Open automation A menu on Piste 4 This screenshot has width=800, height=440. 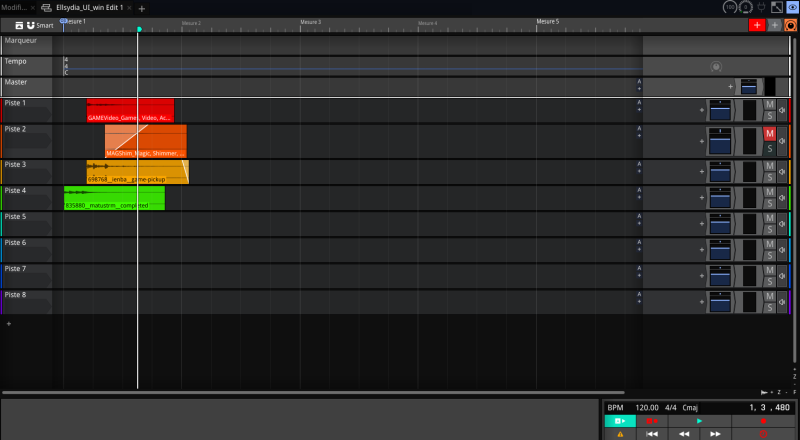click(x=639, y=190)
